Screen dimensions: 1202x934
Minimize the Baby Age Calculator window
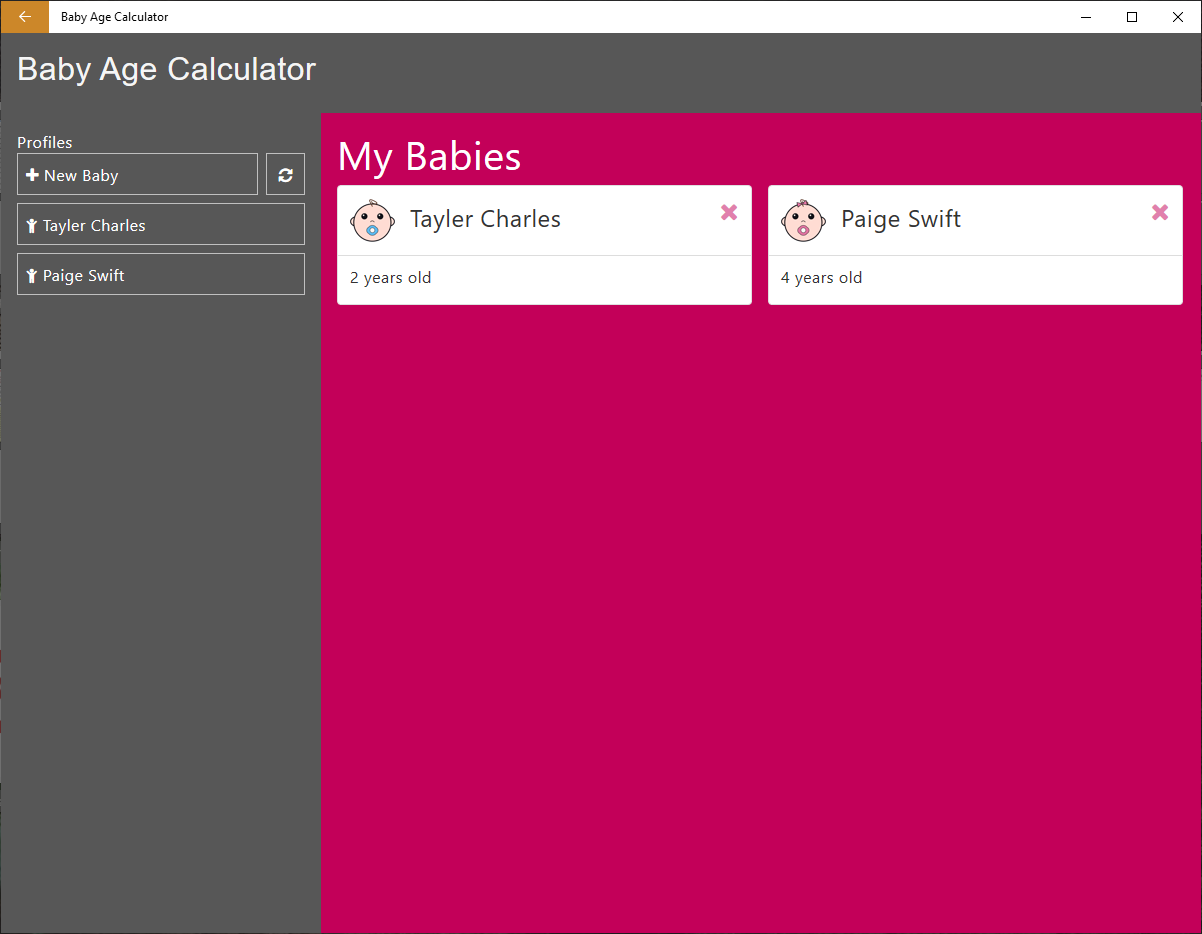pos(1086,17)
